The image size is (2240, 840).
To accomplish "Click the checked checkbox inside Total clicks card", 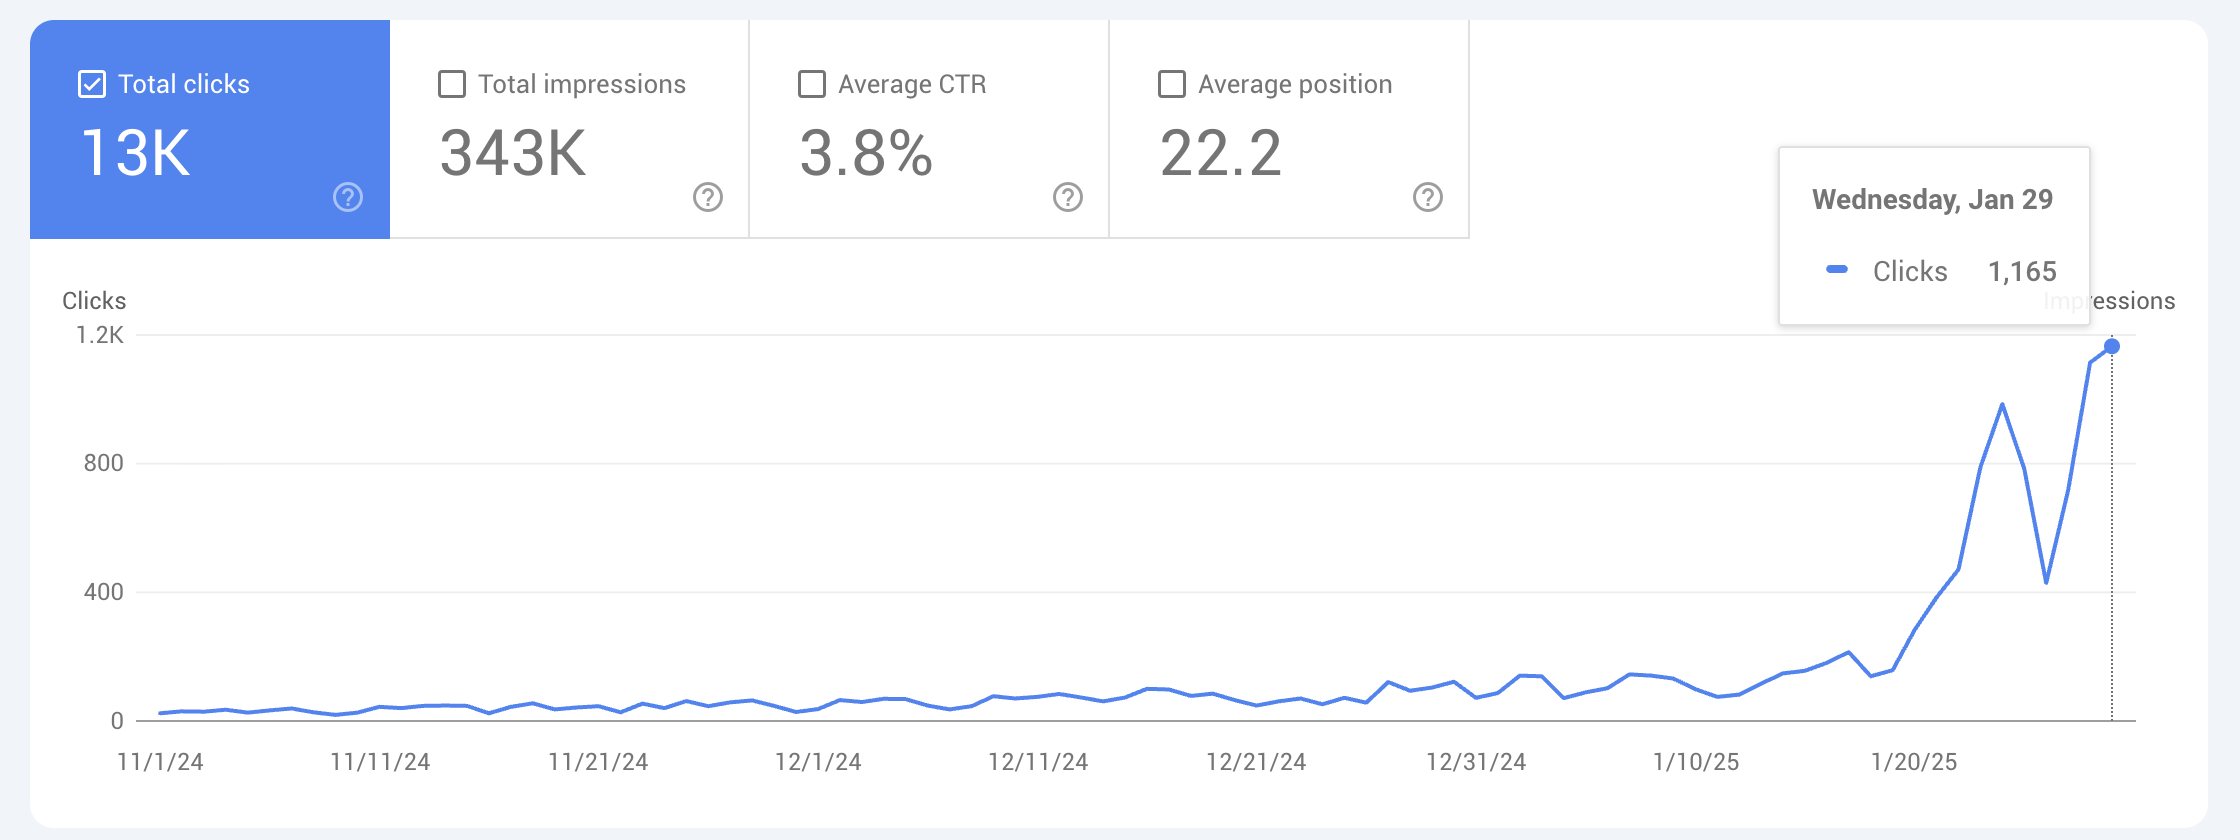I will click(x=91, y=84).
